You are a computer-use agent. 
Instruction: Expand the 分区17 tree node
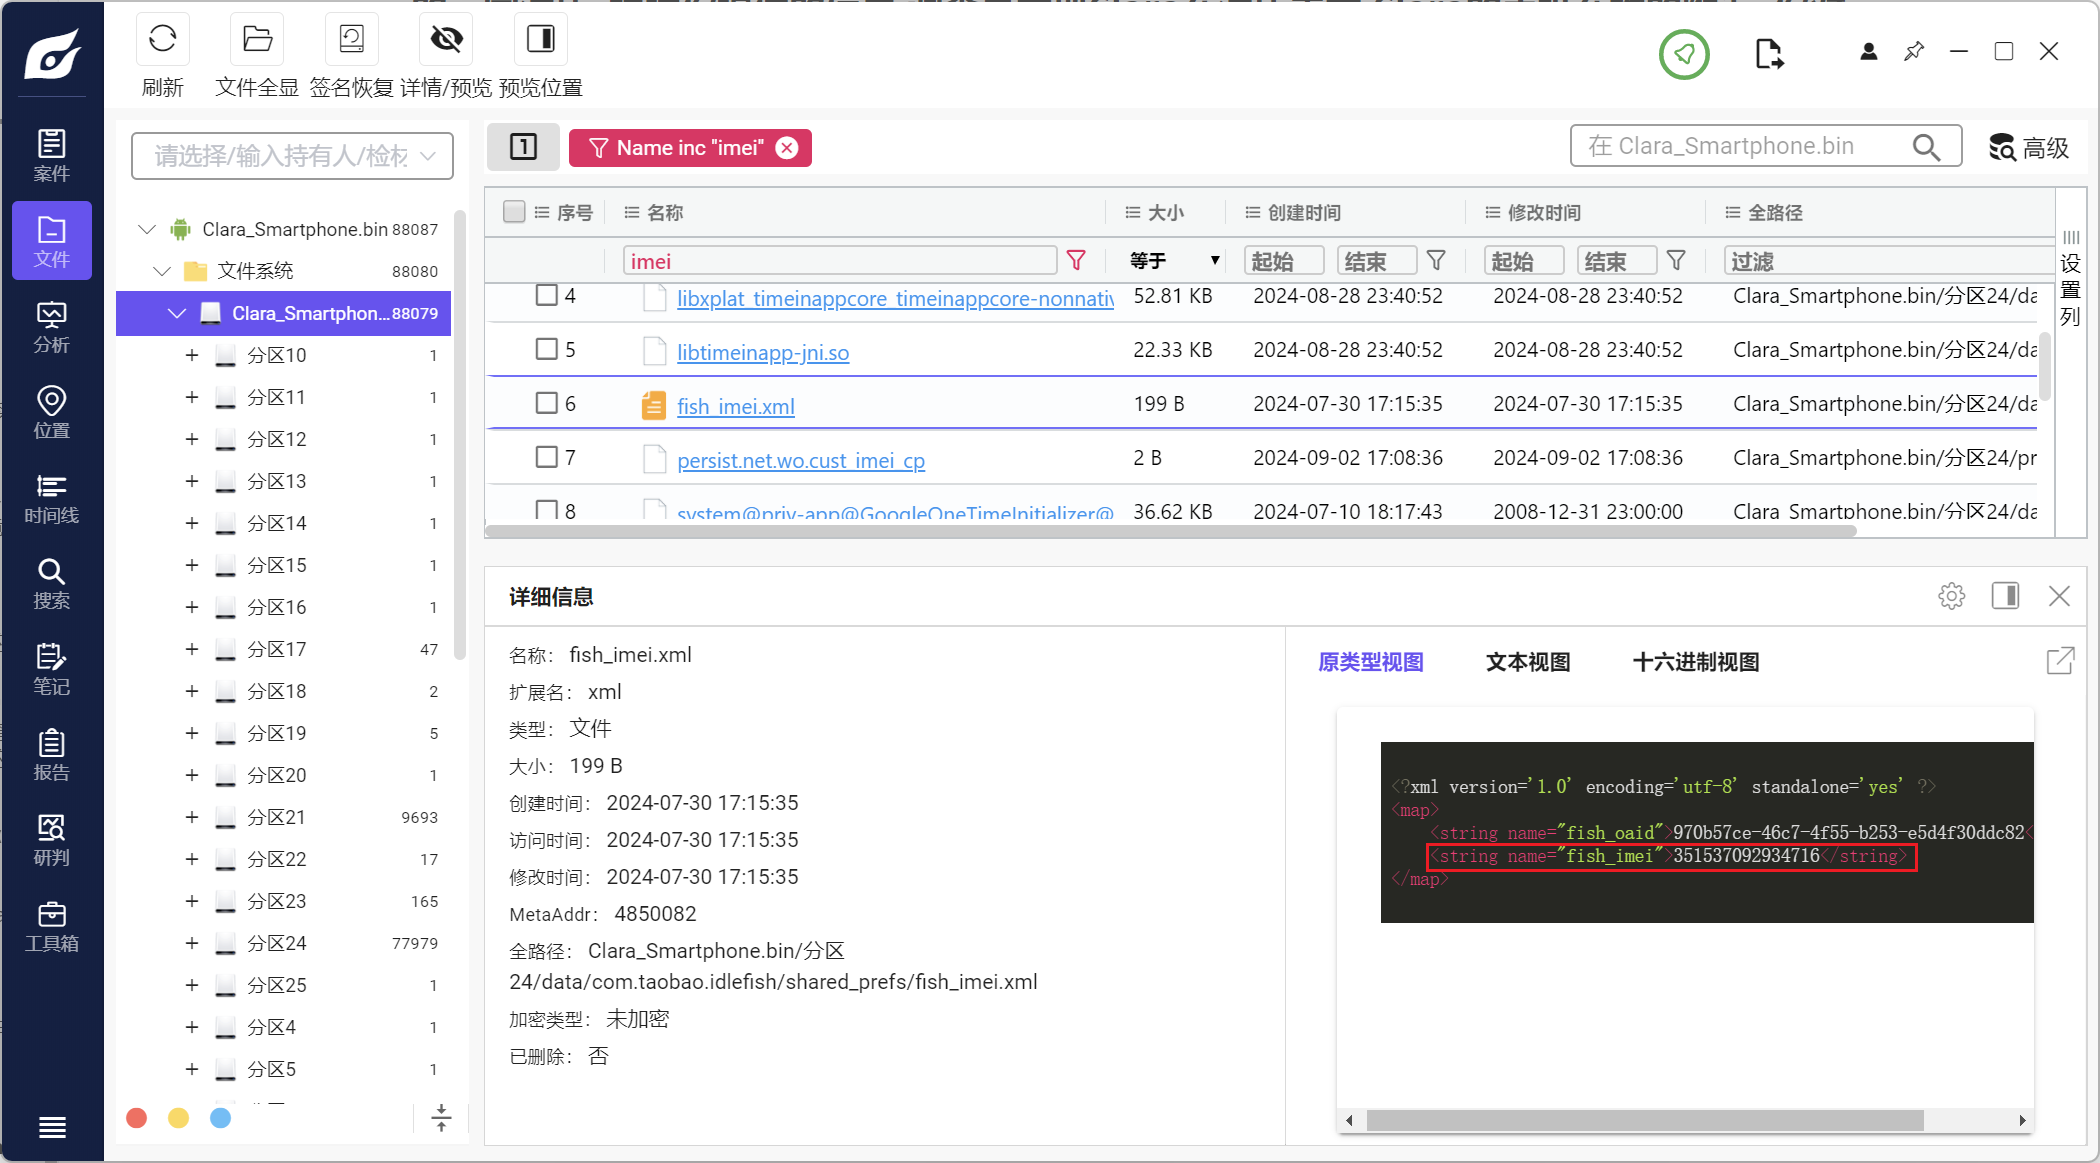pyautogui.click(x=192, y=649)
